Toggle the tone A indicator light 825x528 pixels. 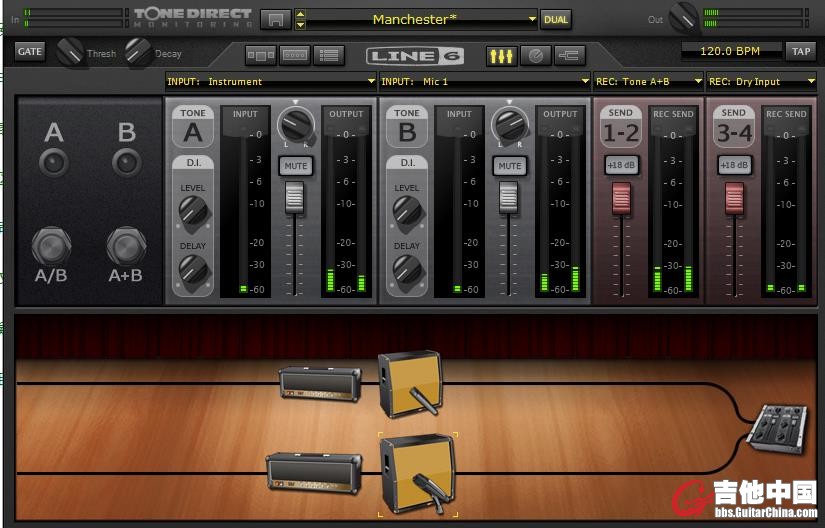(54, 162)
